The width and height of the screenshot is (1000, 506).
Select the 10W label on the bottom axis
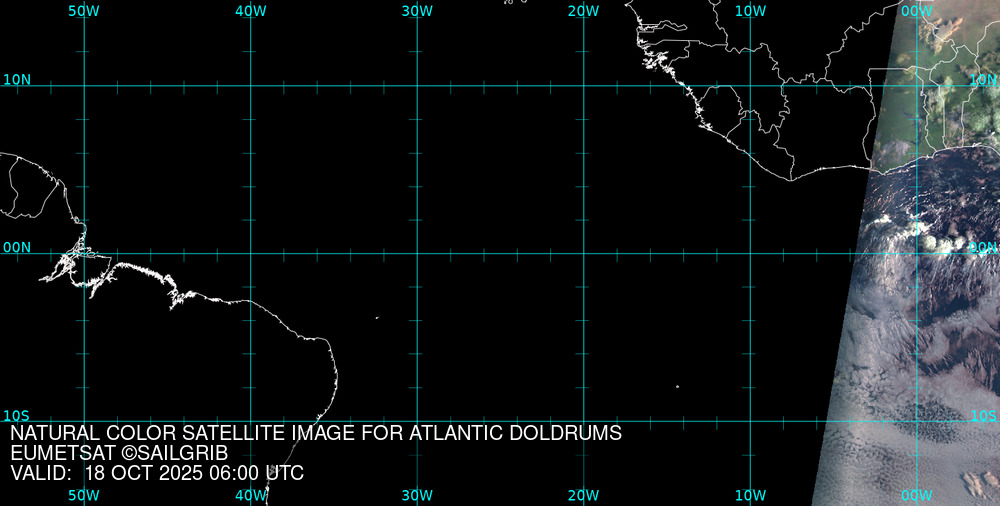pyautogui.click(x=750, y=495)
